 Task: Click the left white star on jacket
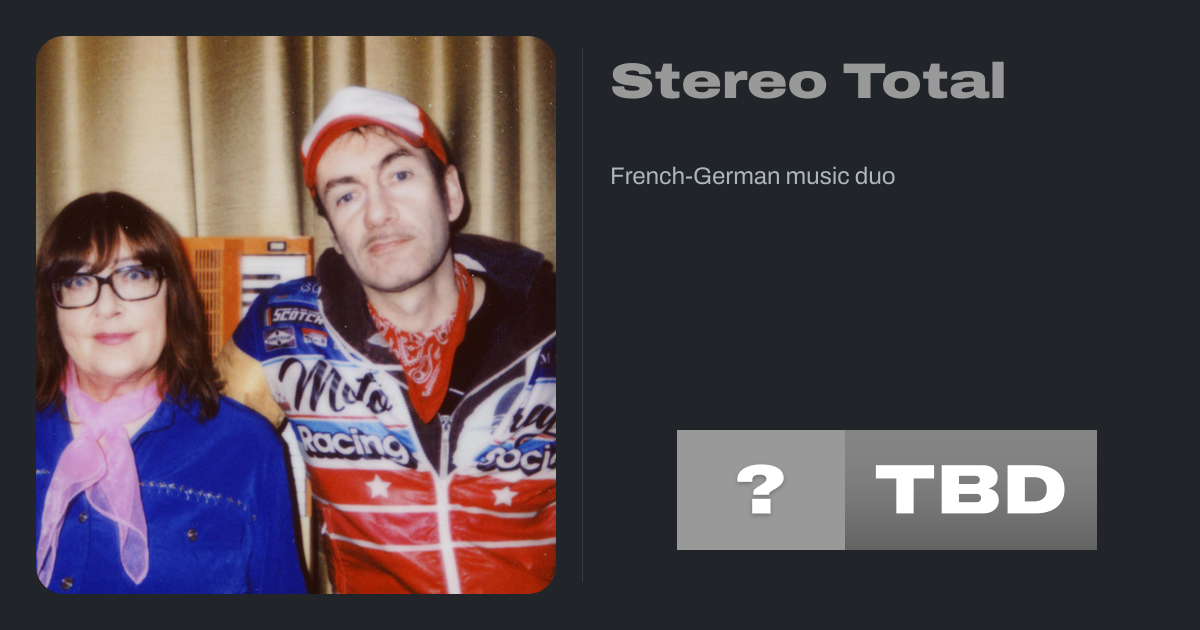[x=377, y=486]
